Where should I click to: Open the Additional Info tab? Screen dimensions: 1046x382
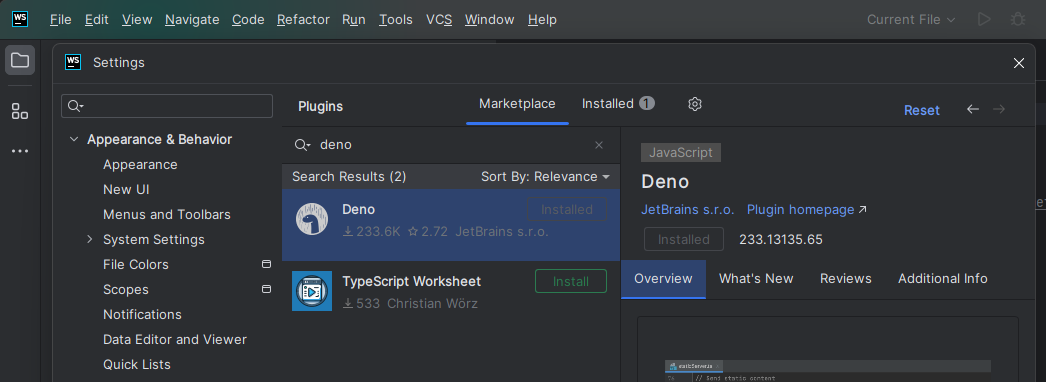(943, 279)
